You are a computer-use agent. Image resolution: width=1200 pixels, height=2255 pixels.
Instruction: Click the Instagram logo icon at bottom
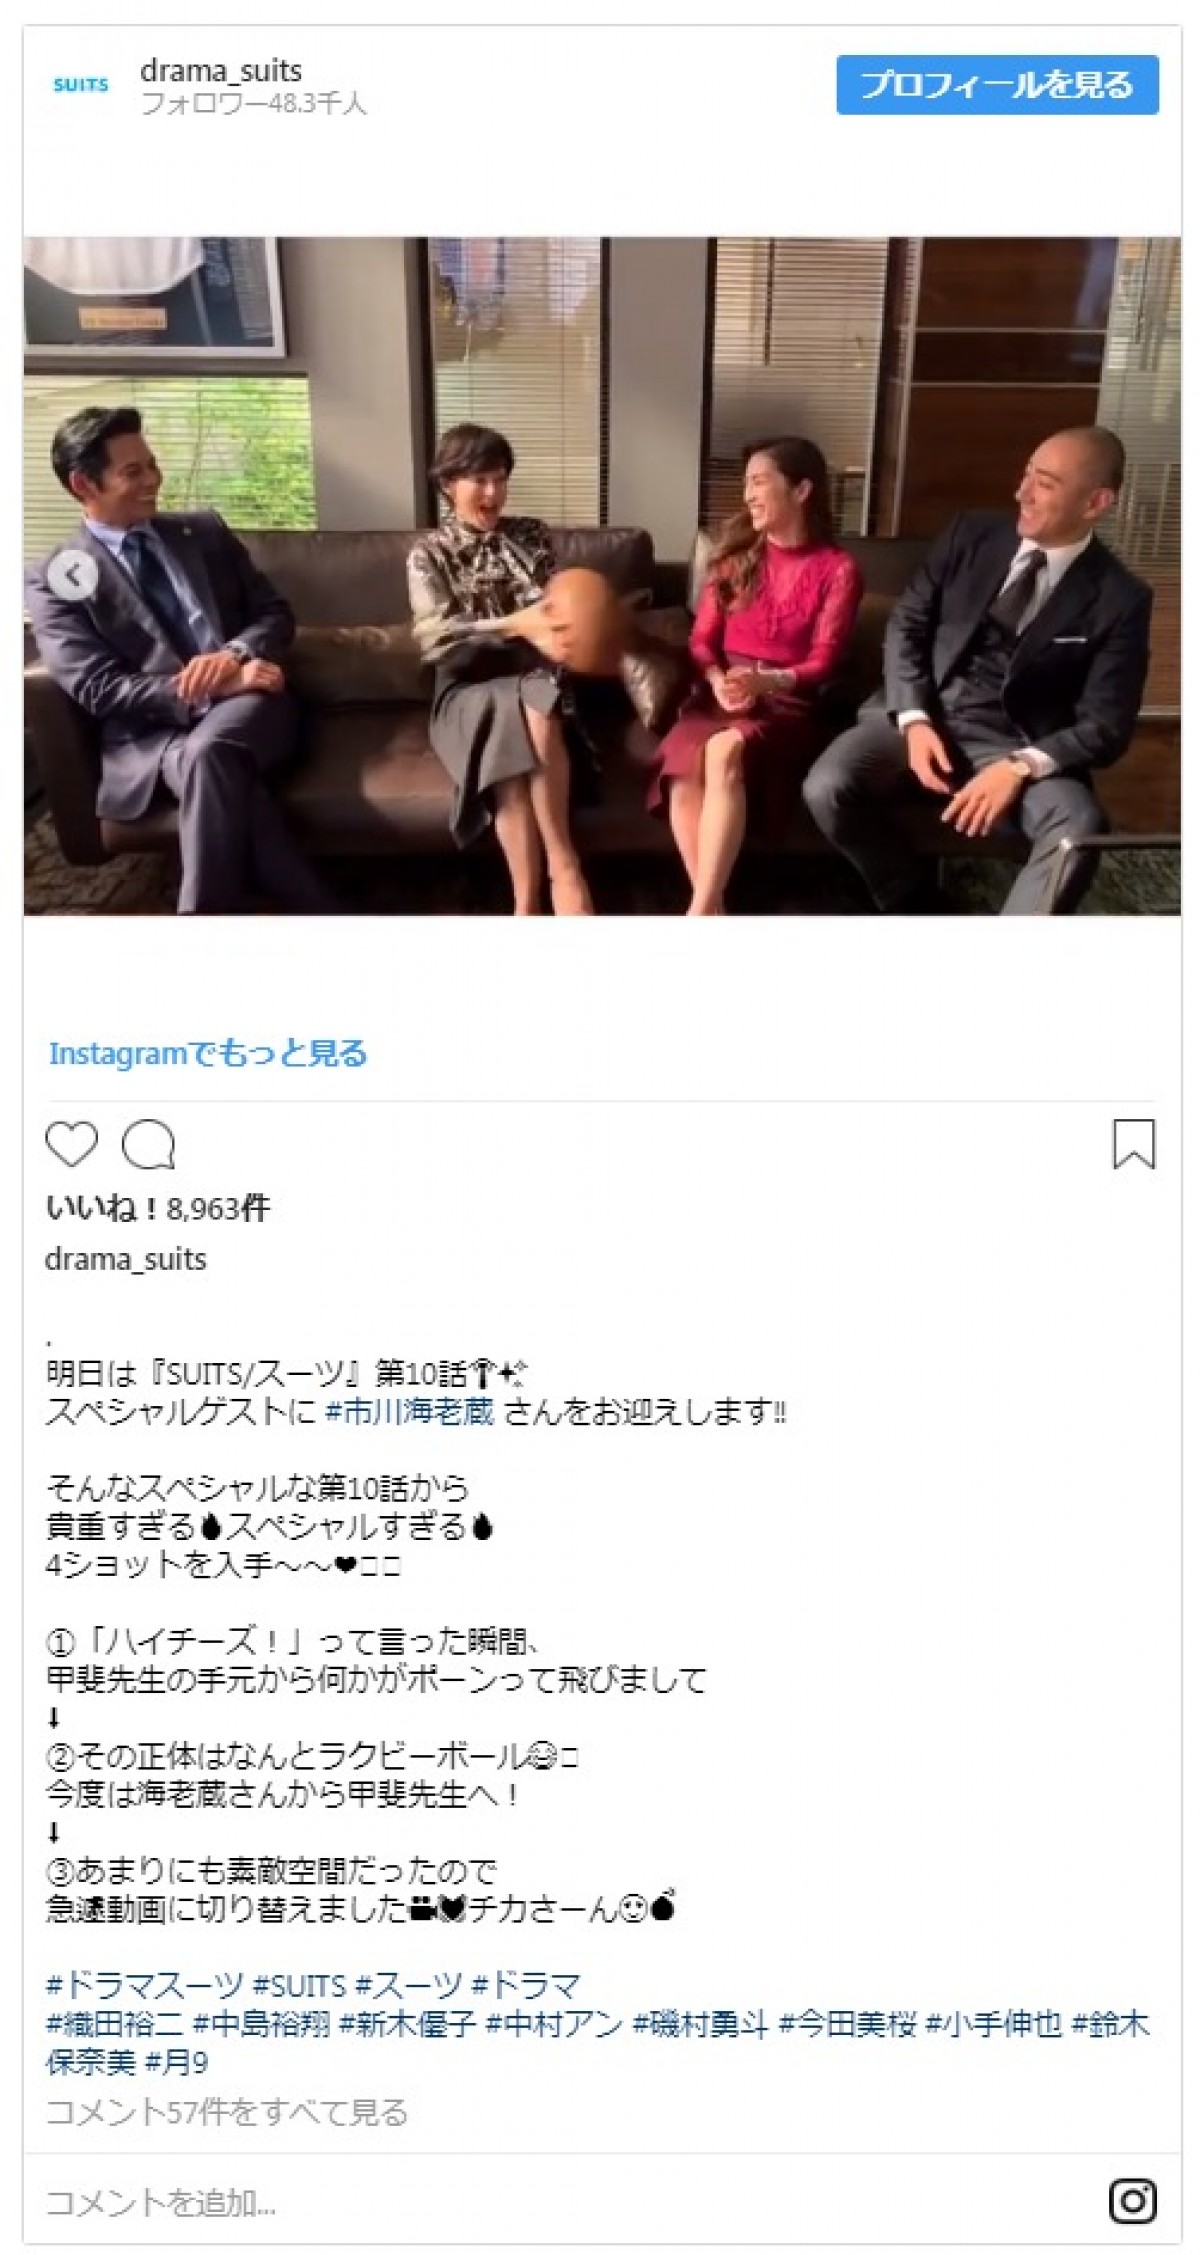click(x=1133, y=2201)
